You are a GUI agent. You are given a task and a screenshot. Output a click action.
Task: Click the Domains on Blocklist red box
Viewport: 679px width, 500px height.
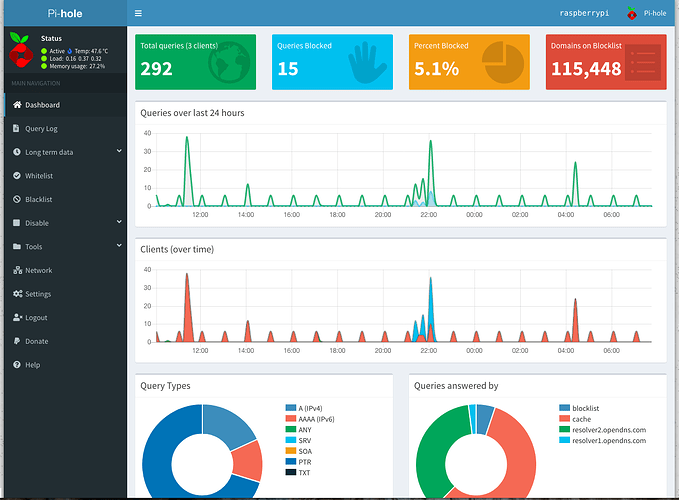(x=605, y=62)
